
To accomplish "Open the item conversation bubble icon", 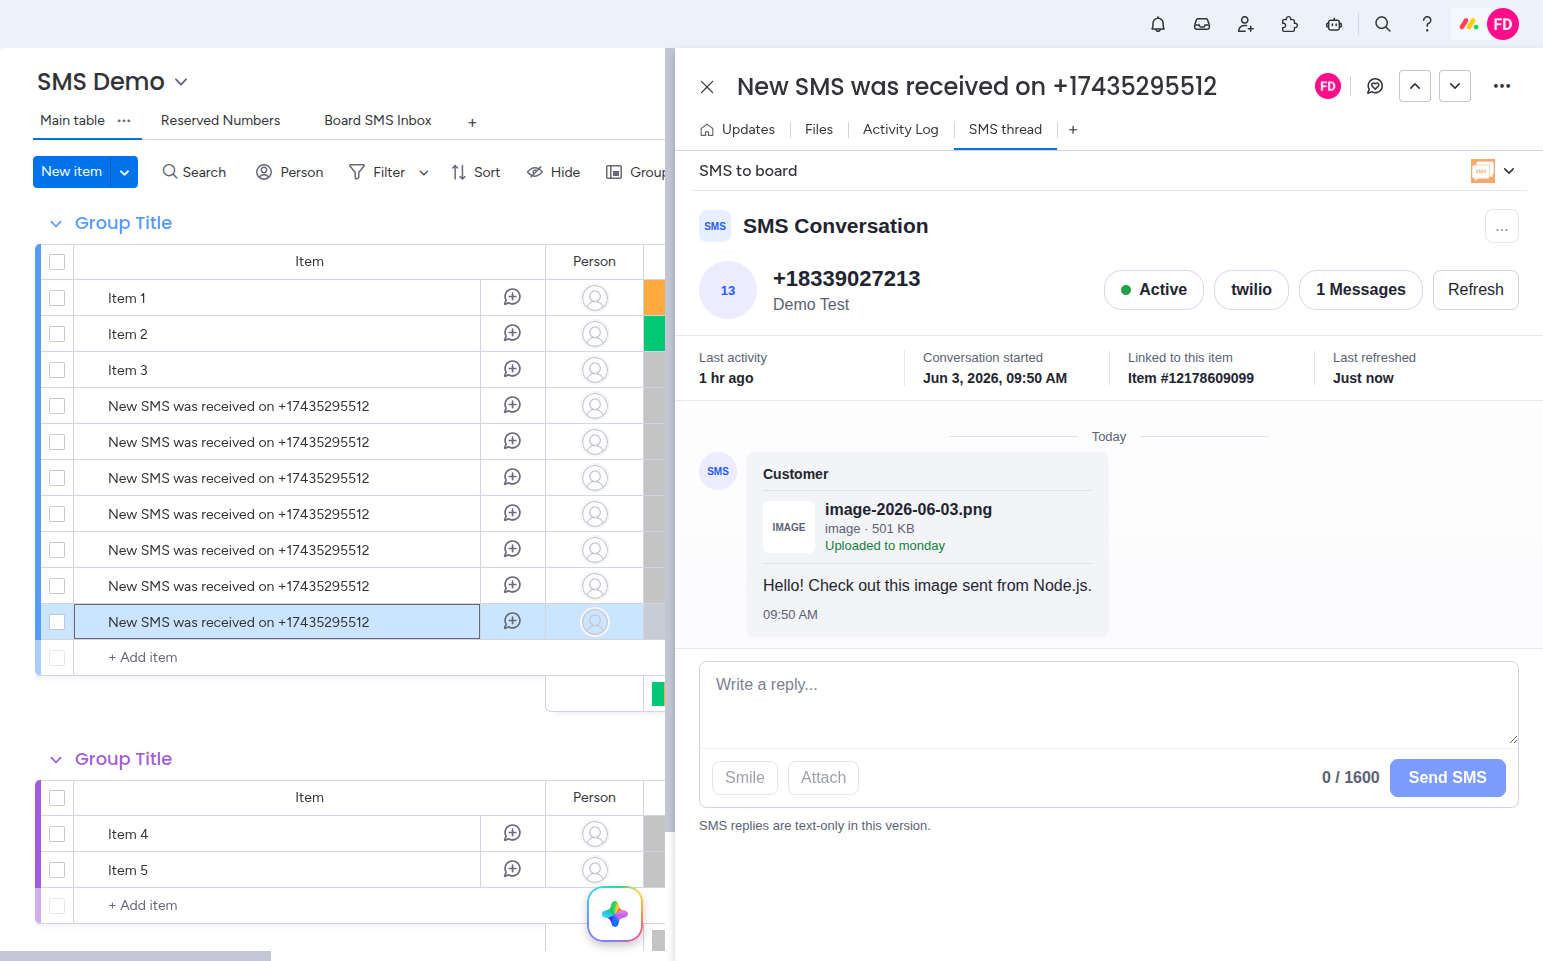I will tap(1375, 86).
